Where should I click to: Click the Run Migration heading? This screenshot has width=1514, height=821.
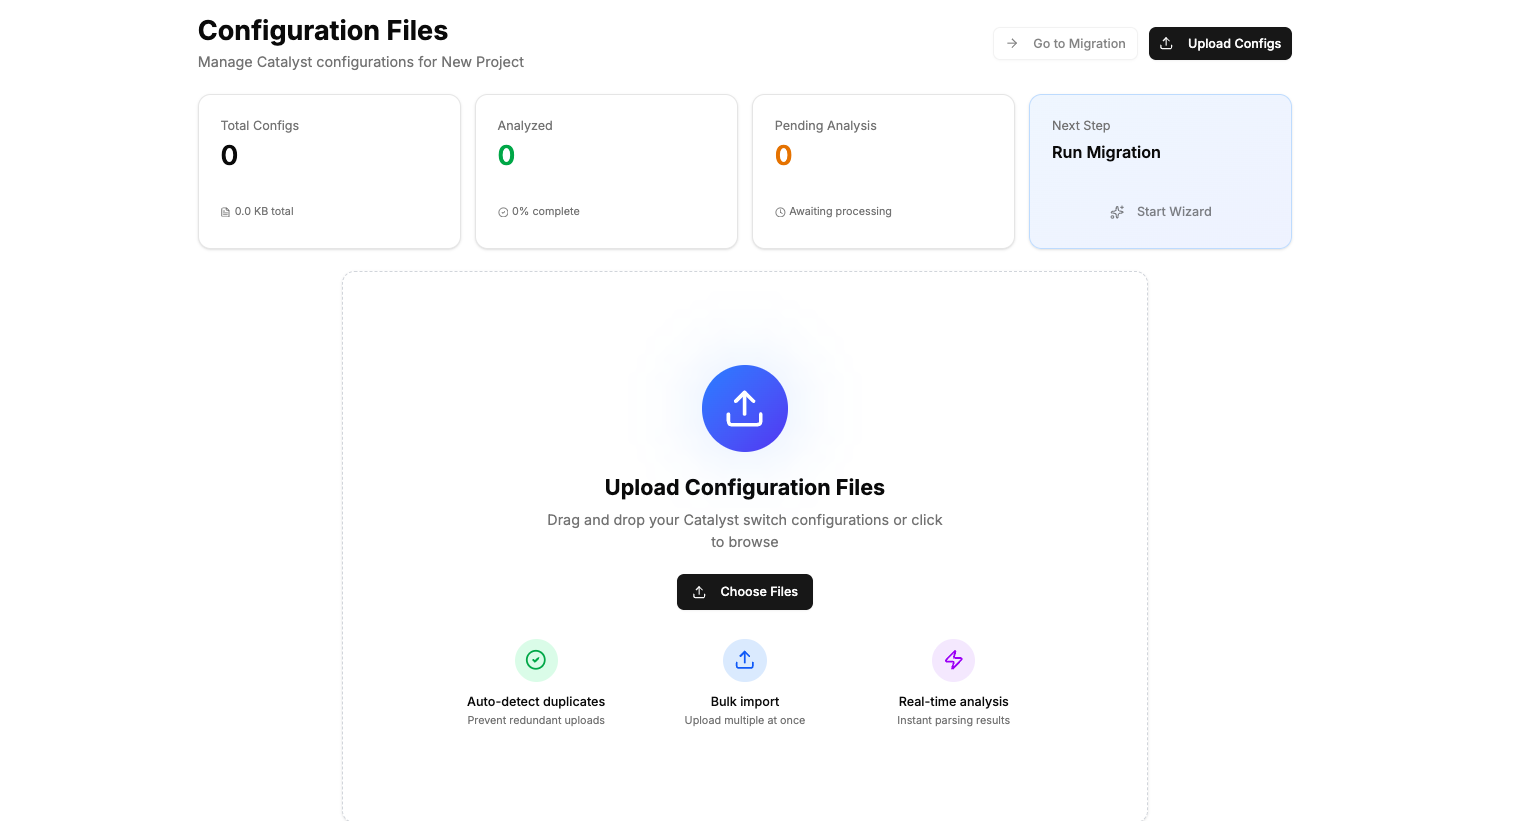[1106, 152]
